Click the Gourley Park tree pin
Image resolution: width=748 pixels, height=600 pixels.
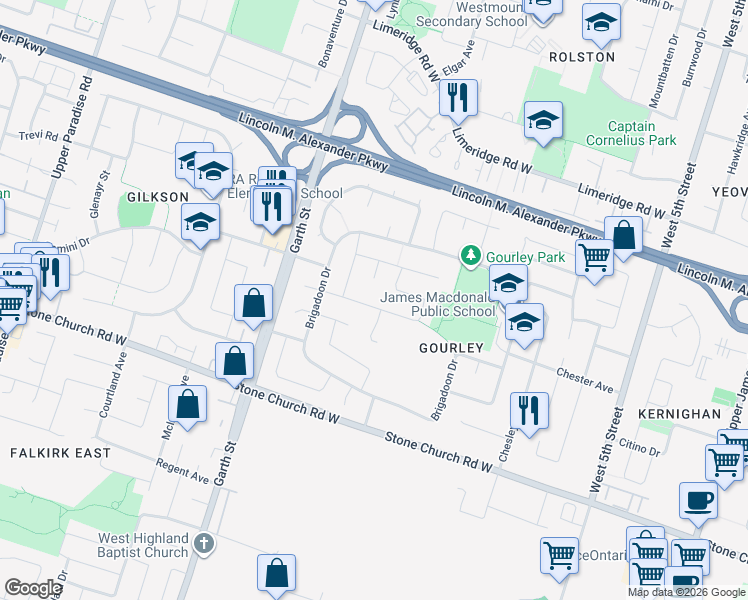point(471,256)
